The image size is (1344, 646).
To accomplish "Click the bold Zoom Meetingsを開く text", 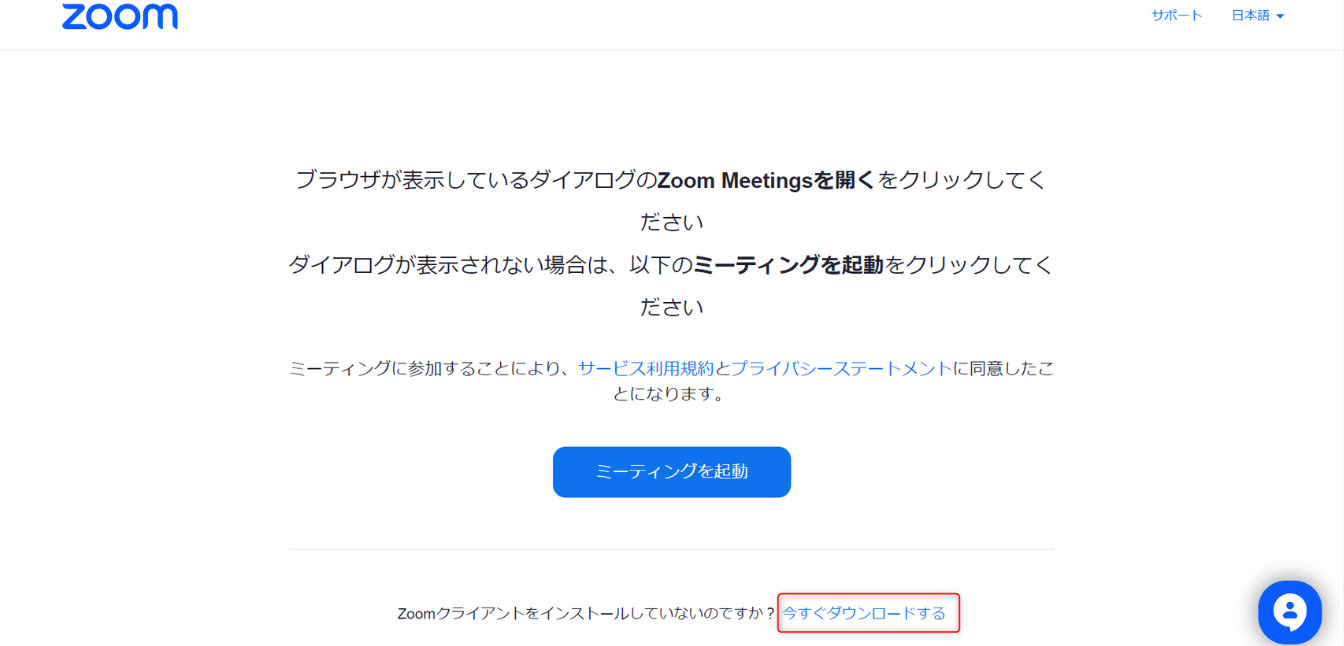I will click(766, 181).
